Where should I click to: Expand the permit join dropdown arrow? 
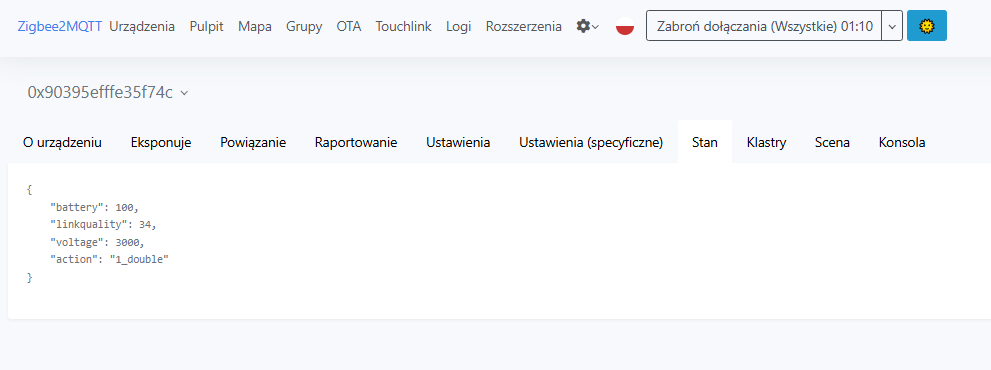[892, 26]
